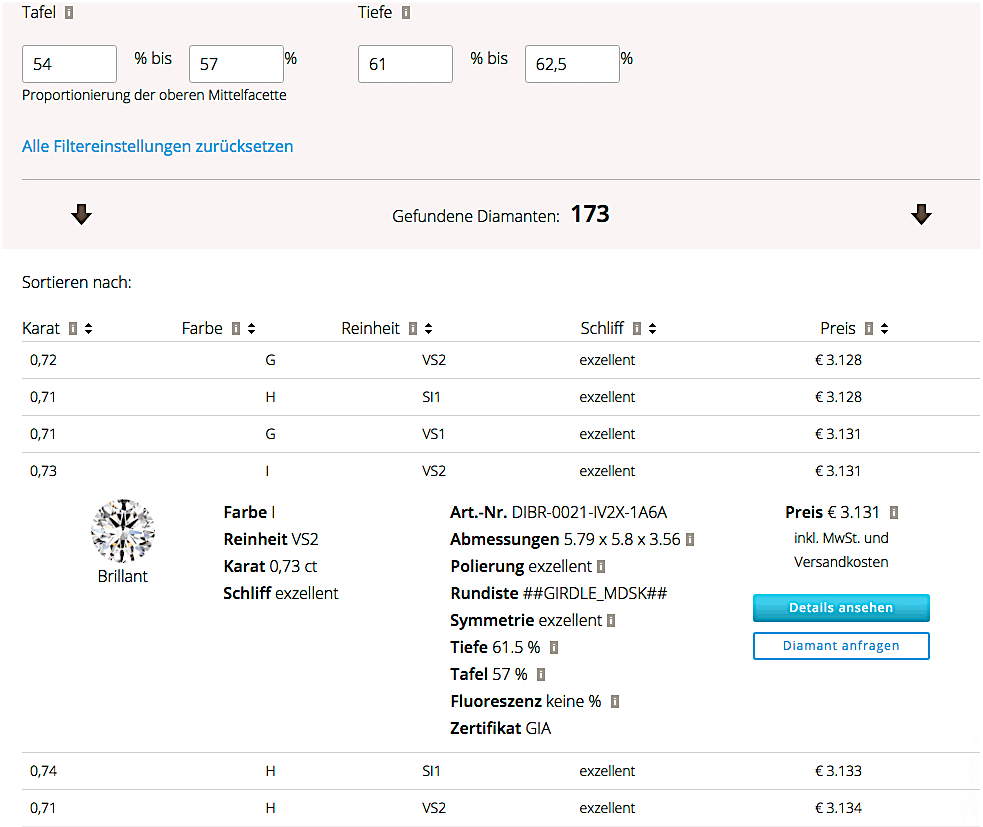Select the 0,71 H SI1 row priced € 3.128

500,397
